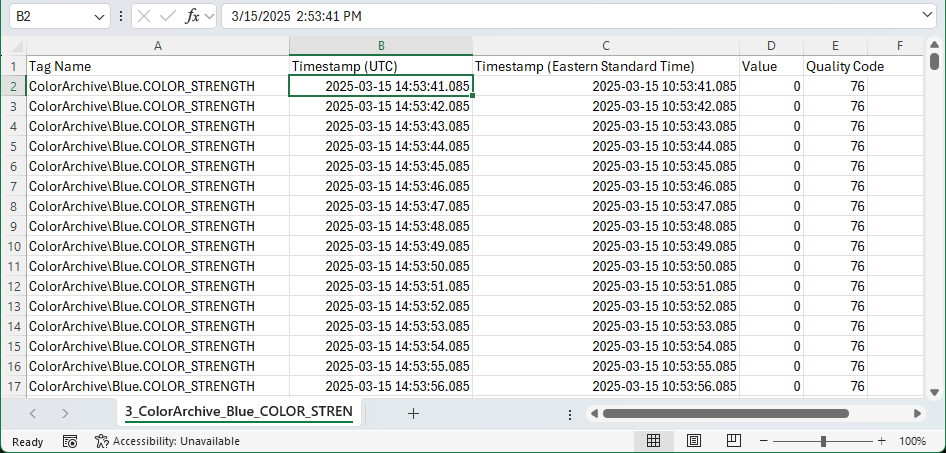Click the macro recording status bar icon
The width and height of the screenshot is (946, 453).
[x=70, y=442]
